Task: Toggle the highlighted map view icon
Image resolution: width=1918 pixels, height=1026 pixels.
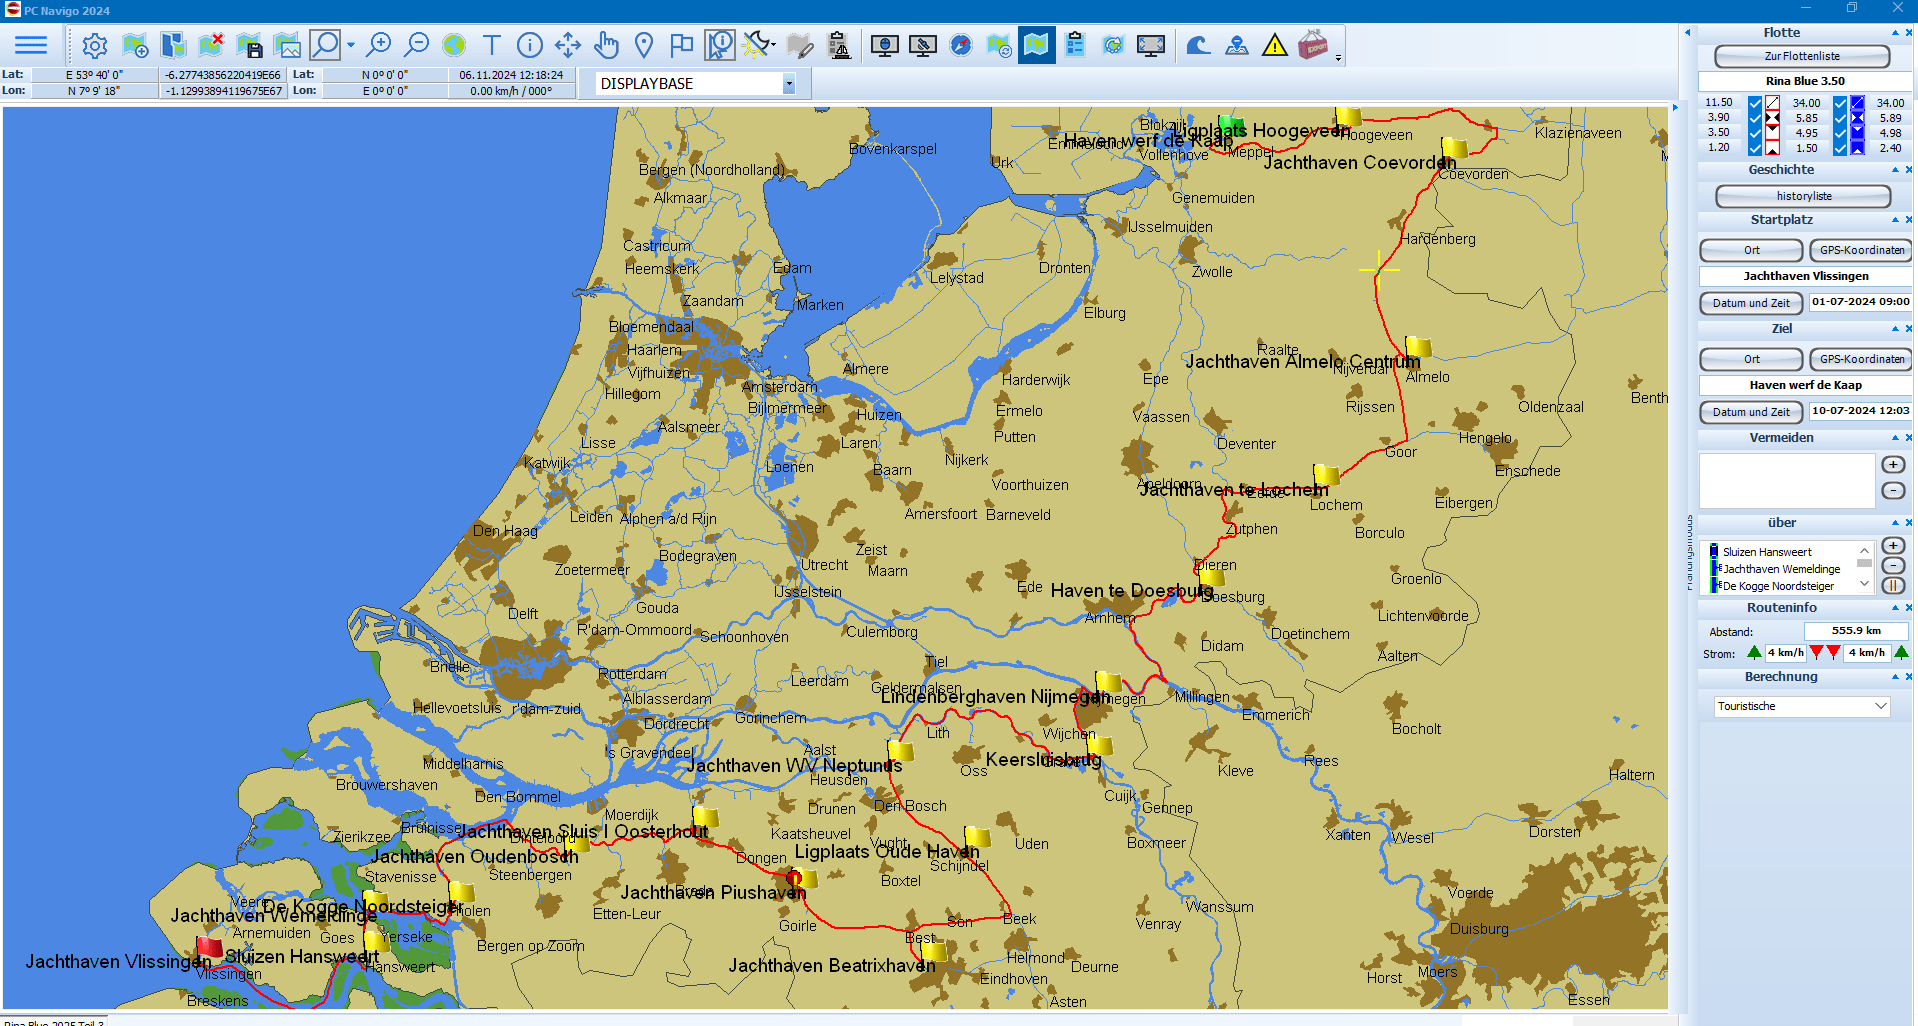Action: [x=1037, y=45]
